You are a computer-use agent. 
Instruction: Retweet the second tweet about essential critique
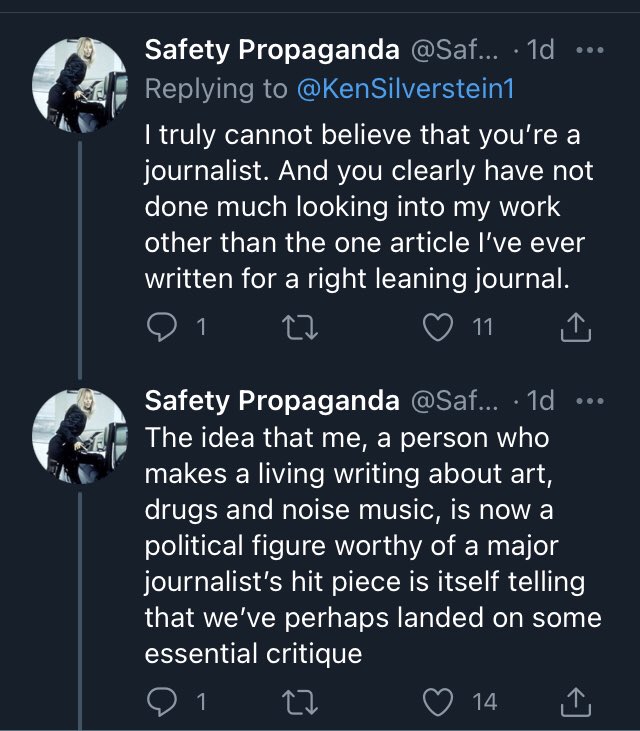coord(297,702)
